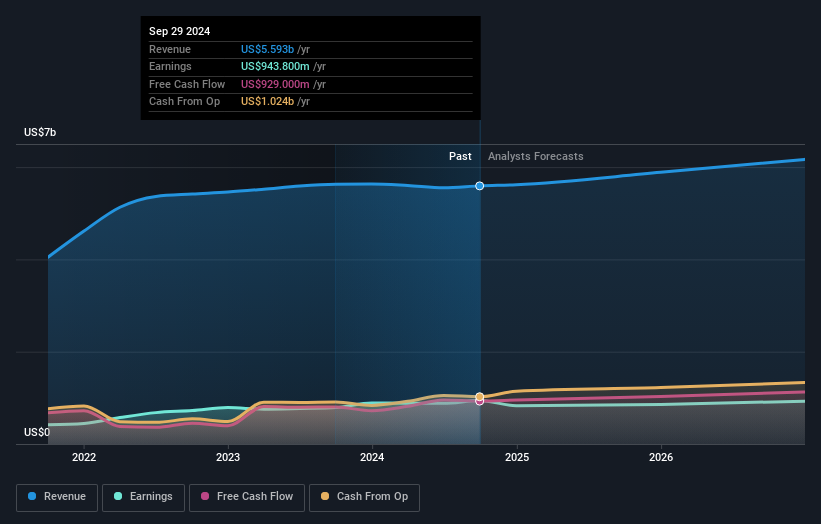Click the US$929.000m free cash flow value
This screenshot has width=821, height=524.
275,84
